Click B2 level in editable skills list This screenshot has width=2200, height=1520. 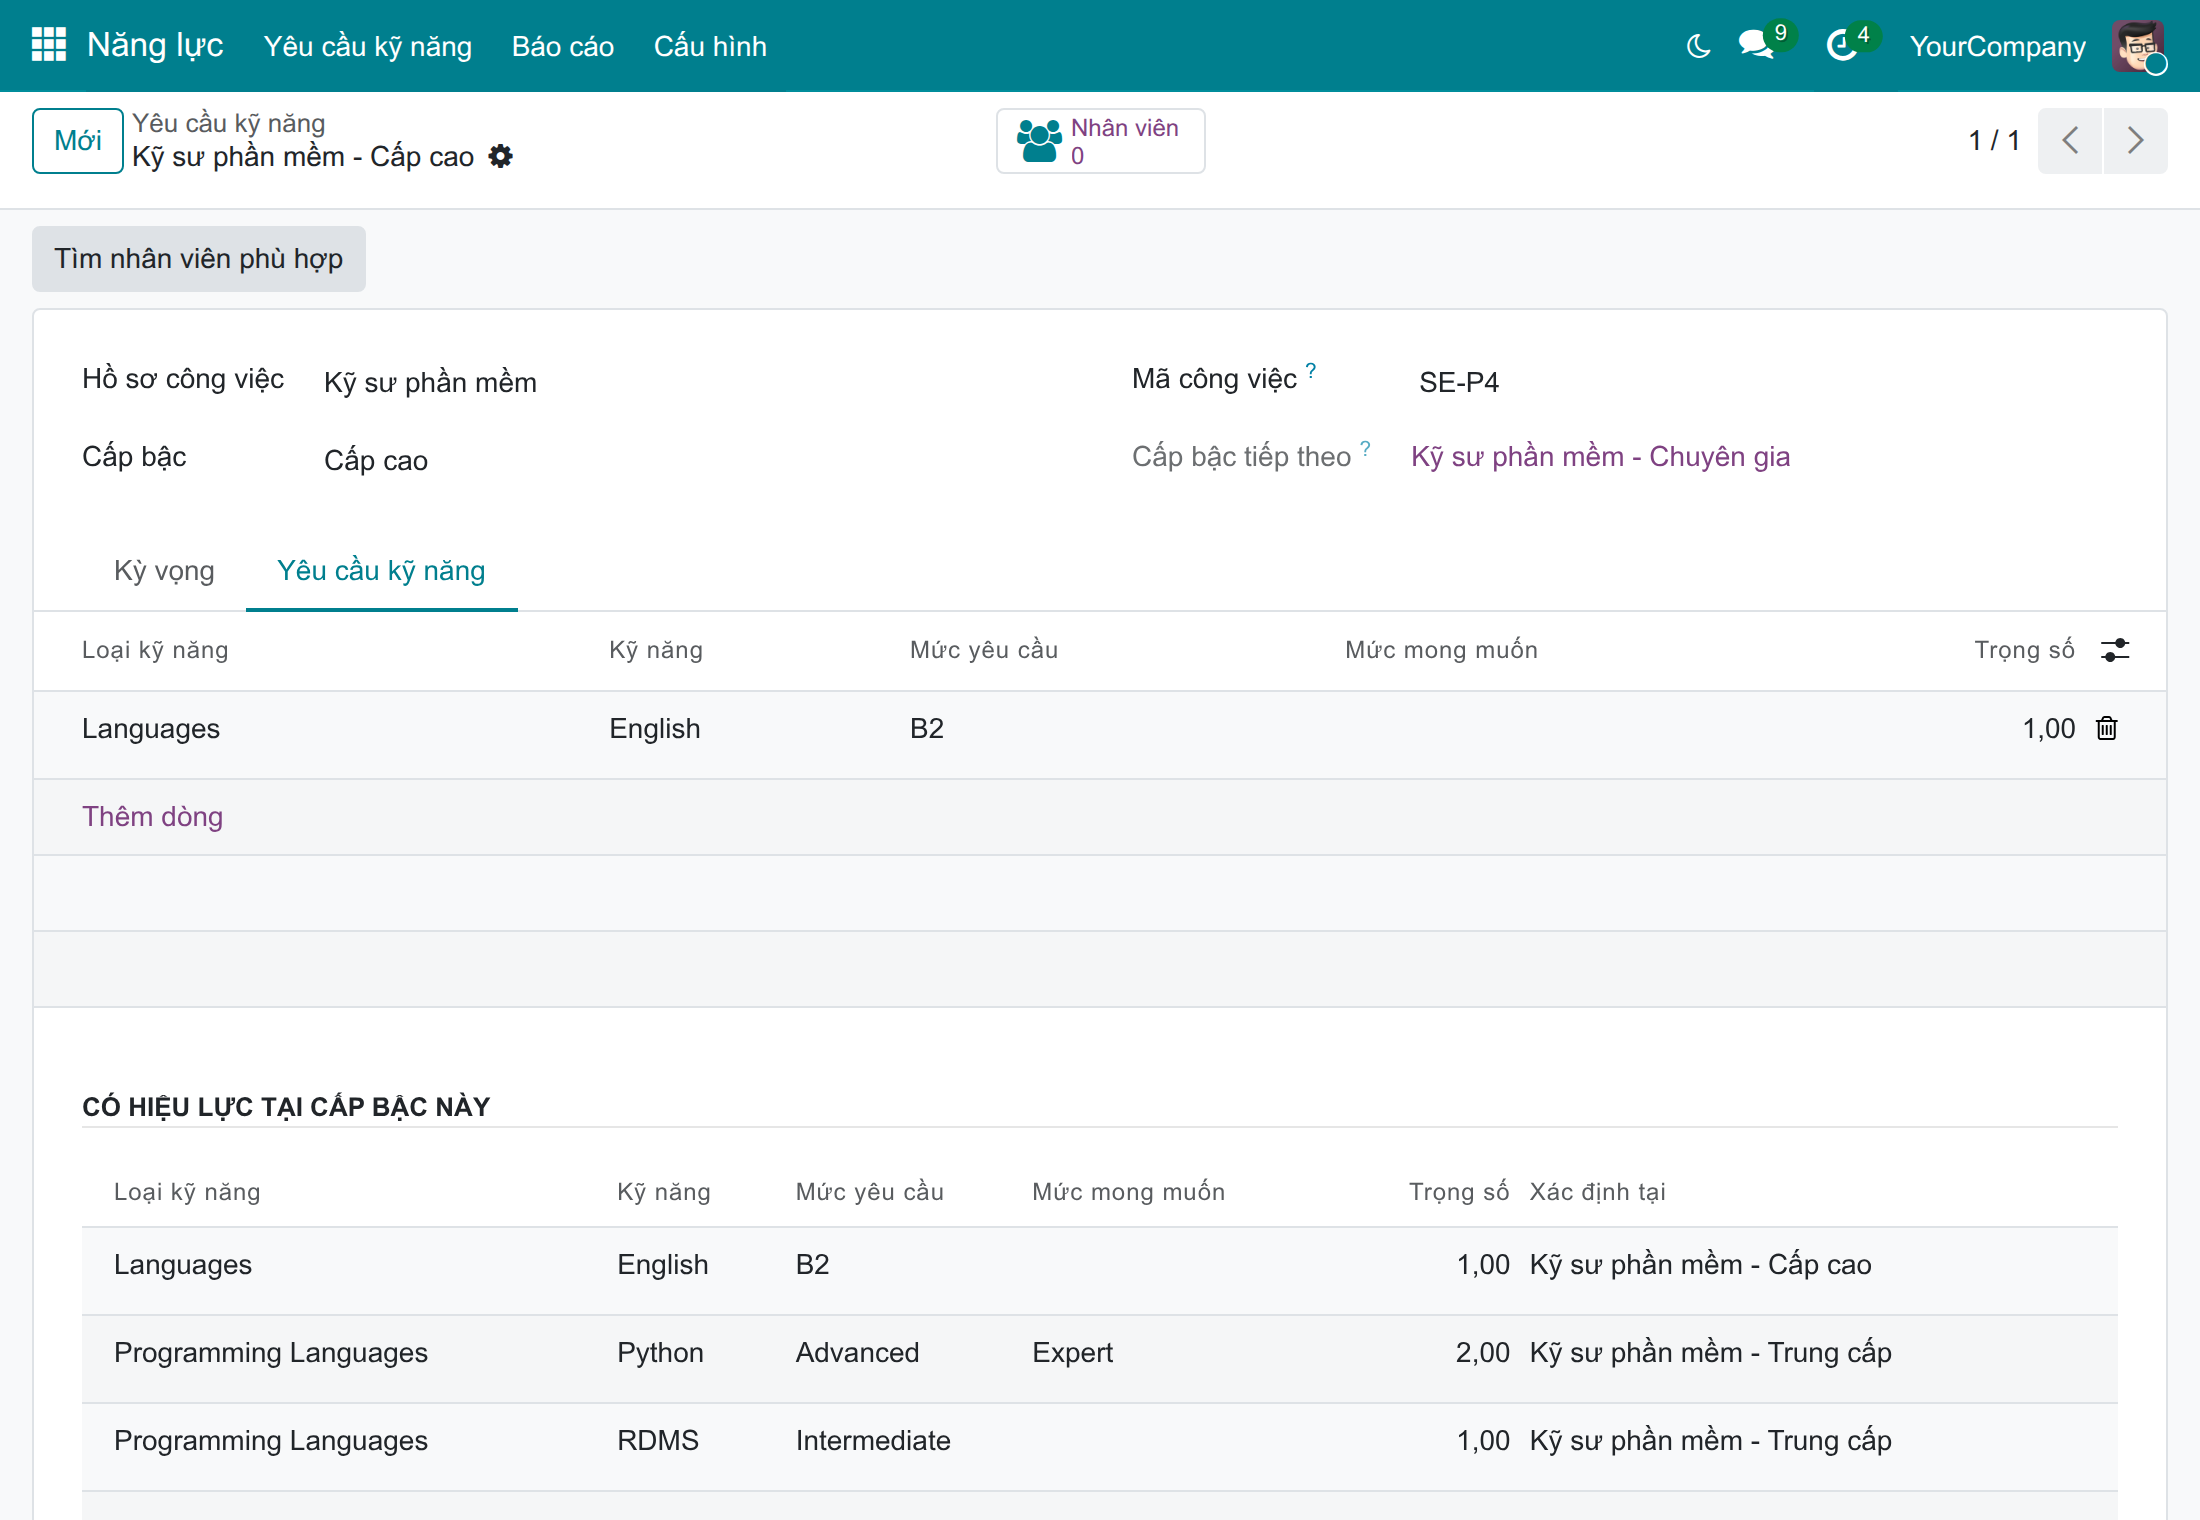(927, 729)
